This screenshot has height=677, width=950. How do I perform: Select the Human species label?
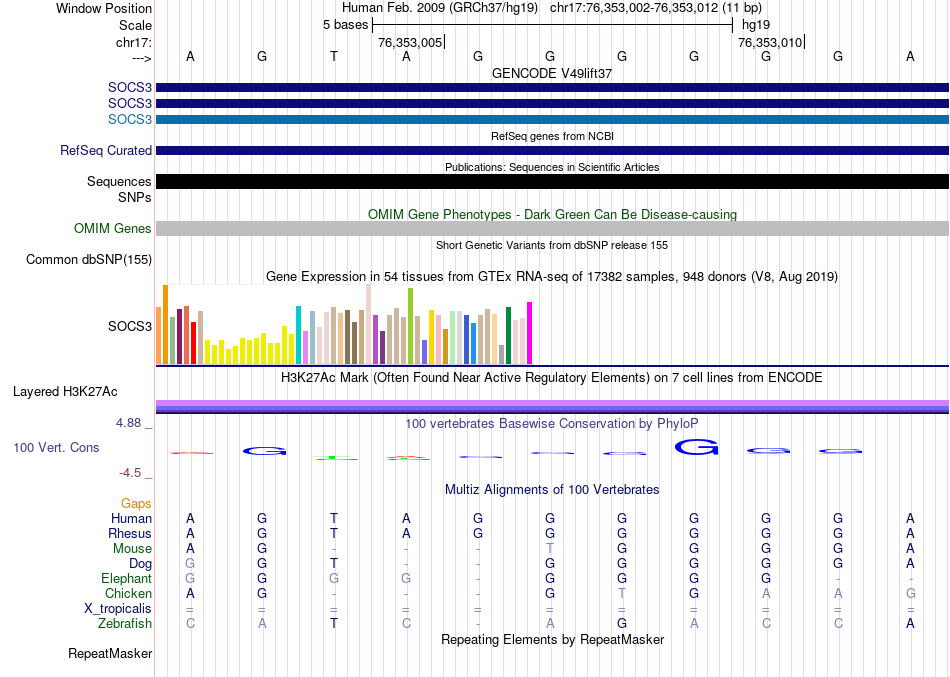(131, 518)
